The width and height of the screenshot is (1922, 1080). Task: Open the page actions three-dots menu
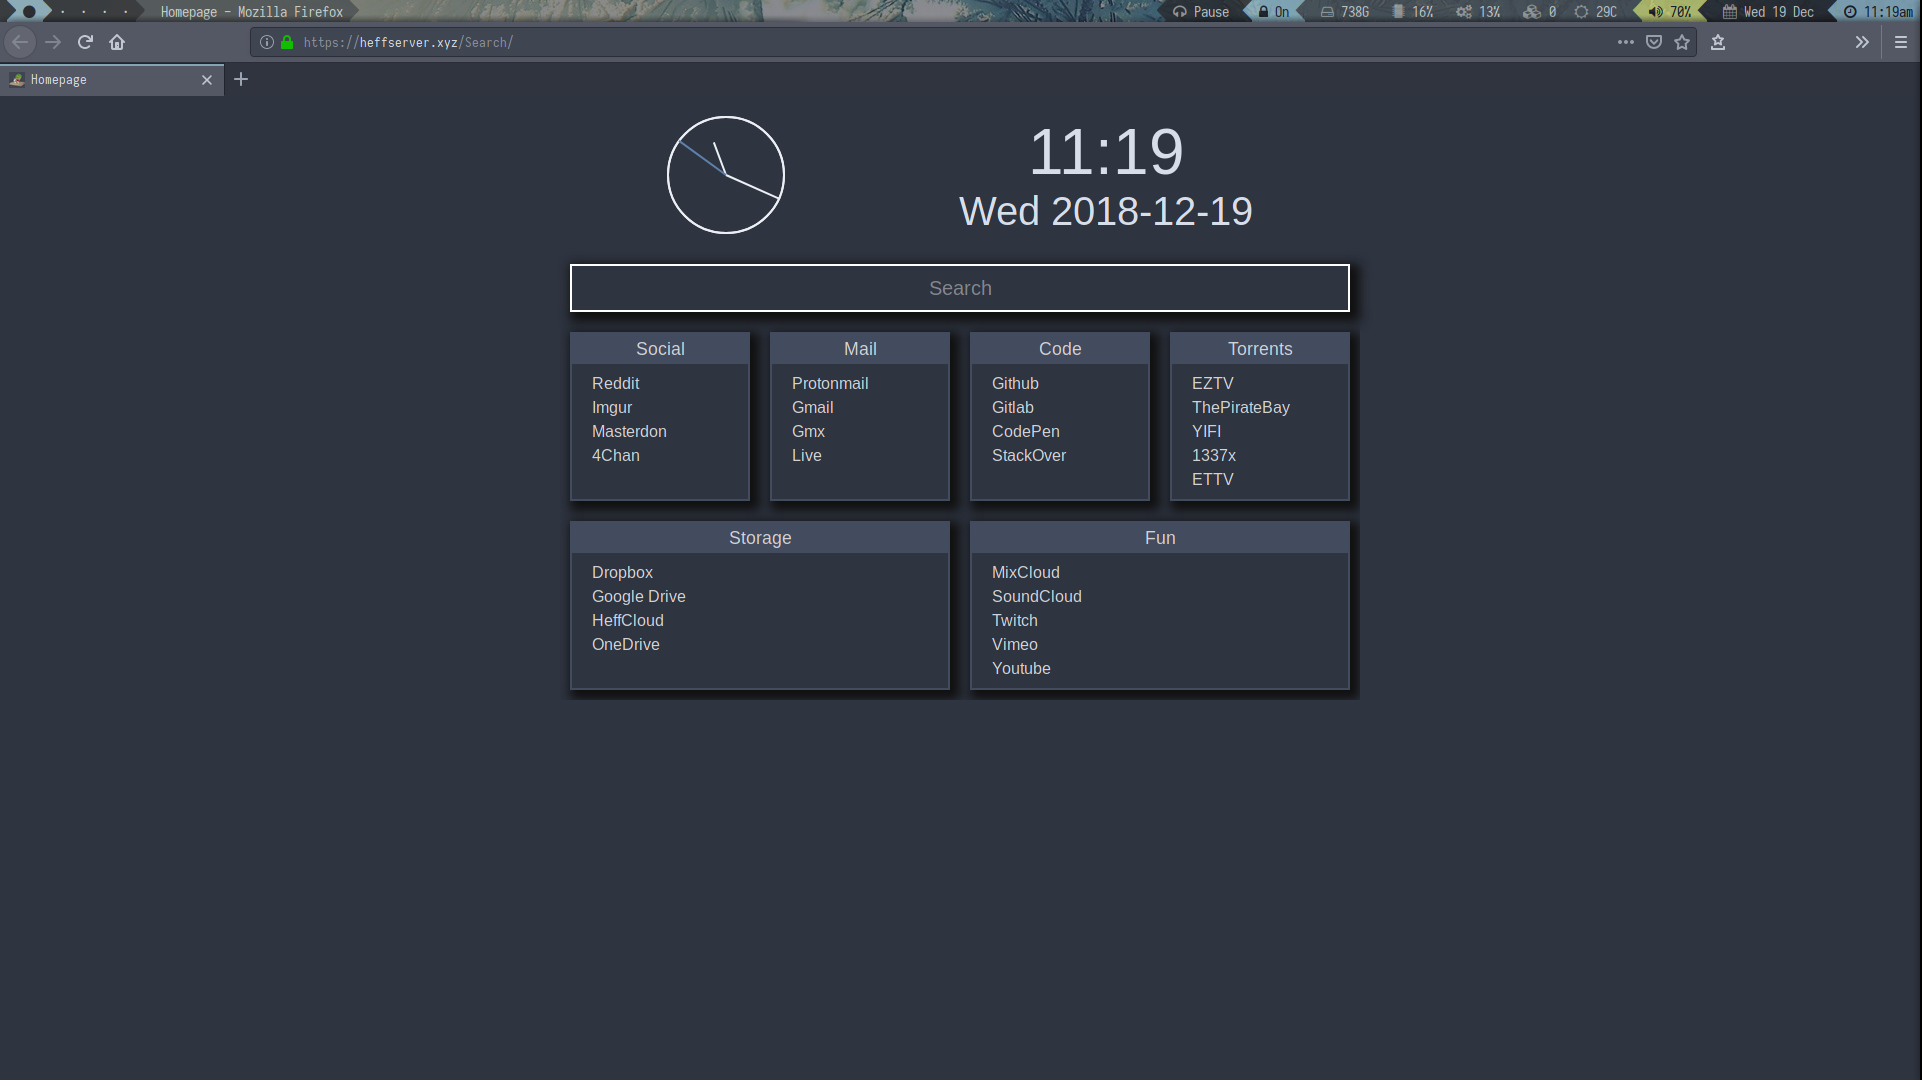point(1626,42)
